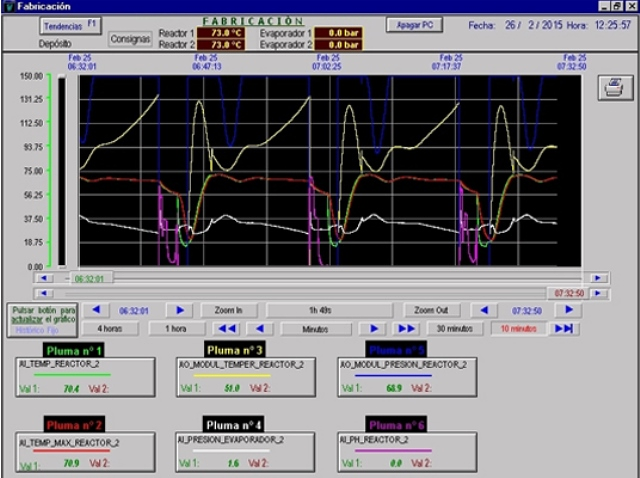Select the 30 minutos time range

coord(455,328)
